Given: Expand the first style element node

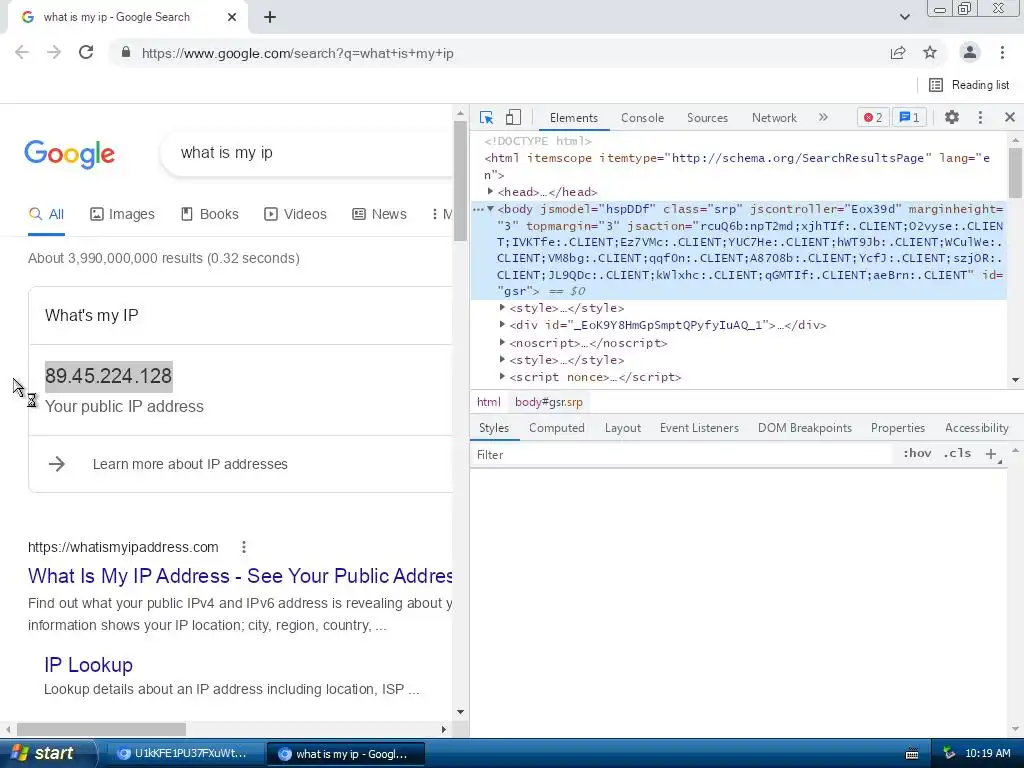Looking at the screenshot, I should click(x=502, y=307).
